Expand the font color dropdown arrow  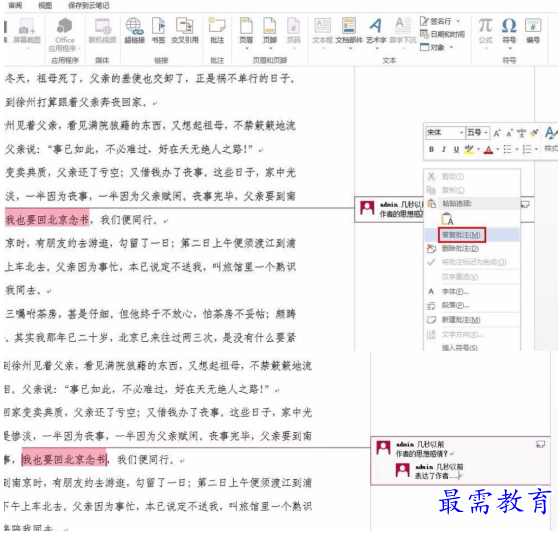498,149
